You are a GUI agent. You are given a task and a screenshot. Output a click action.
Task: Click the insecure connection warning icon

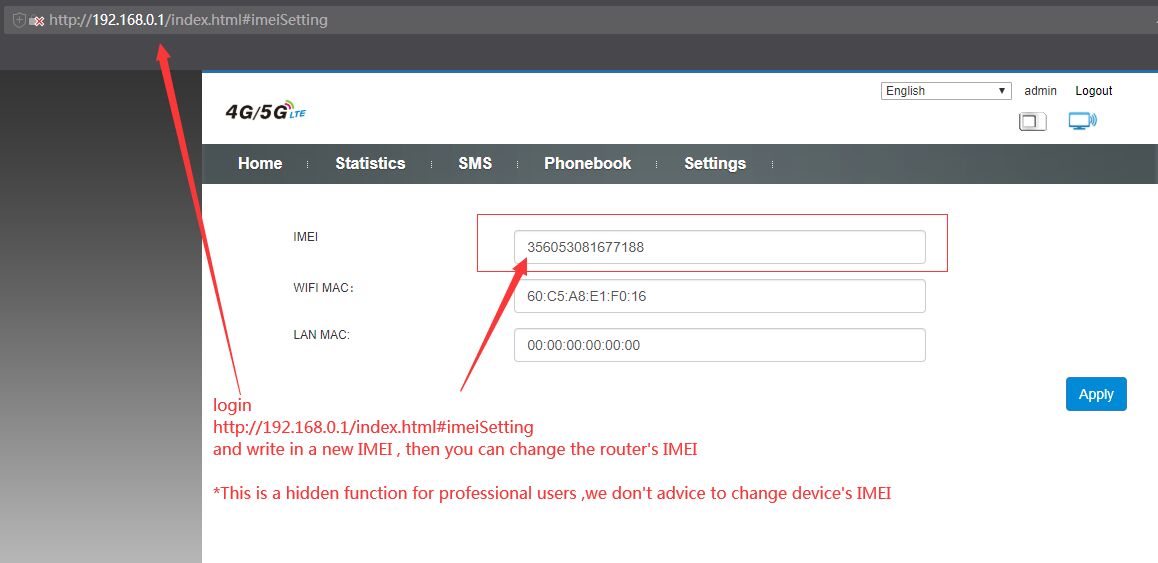click(x=36, y=21)
